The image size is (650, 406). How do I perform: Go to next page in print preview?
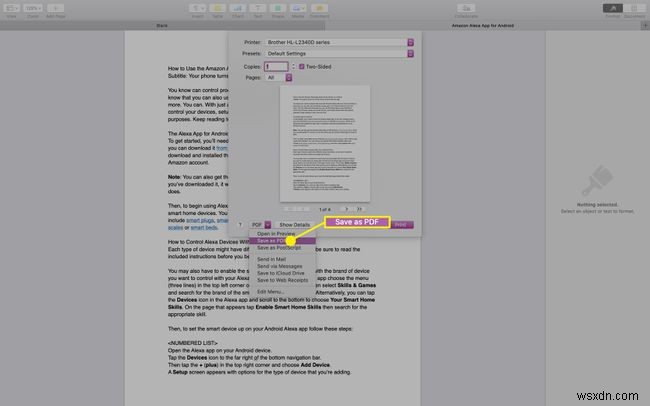click(x=347, y=209)
